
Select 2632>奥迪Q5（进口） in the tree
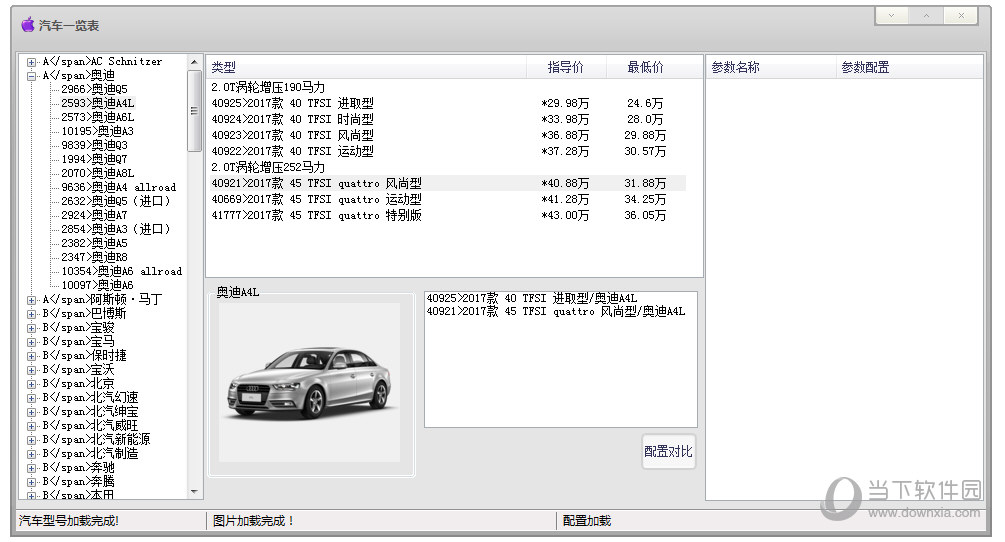tap(116, 201)
